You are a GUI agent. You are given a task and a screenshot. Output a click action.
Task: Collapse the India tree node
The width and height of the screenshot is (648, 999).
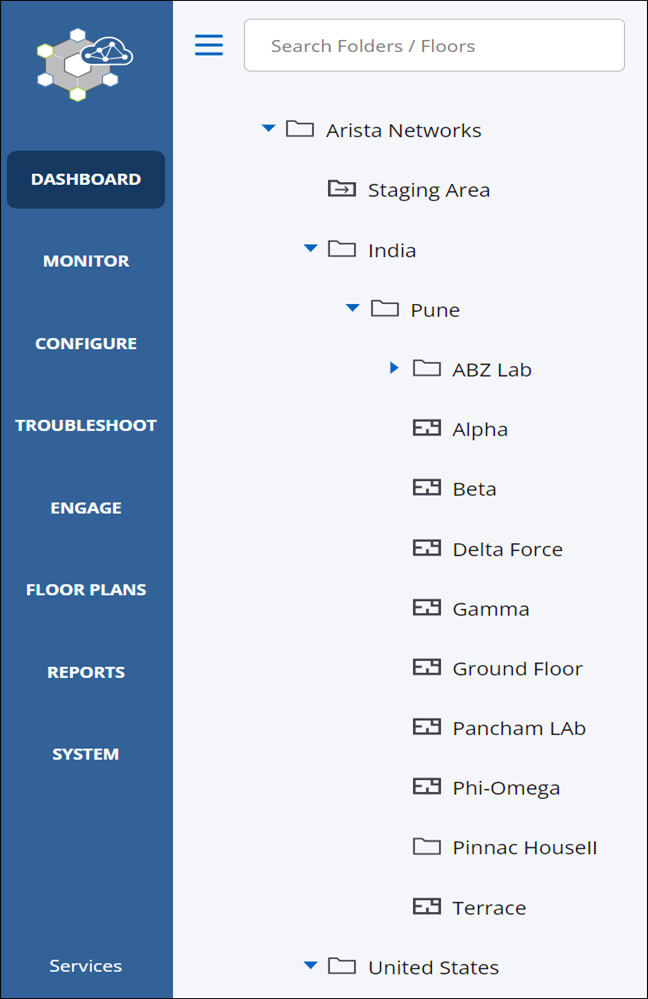310,248
